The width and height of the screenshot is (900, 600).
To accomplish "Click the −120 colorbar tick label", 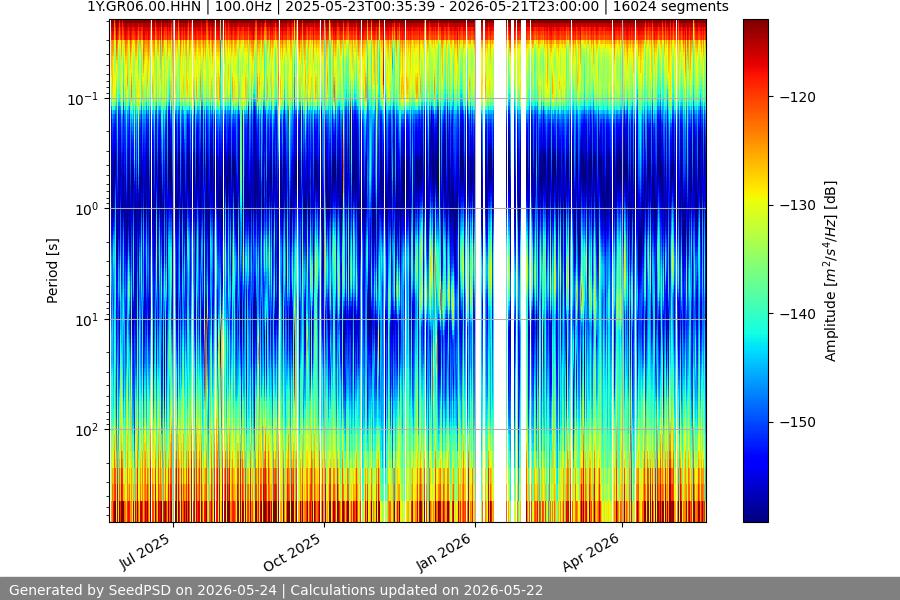I will [x=798, y=97].
